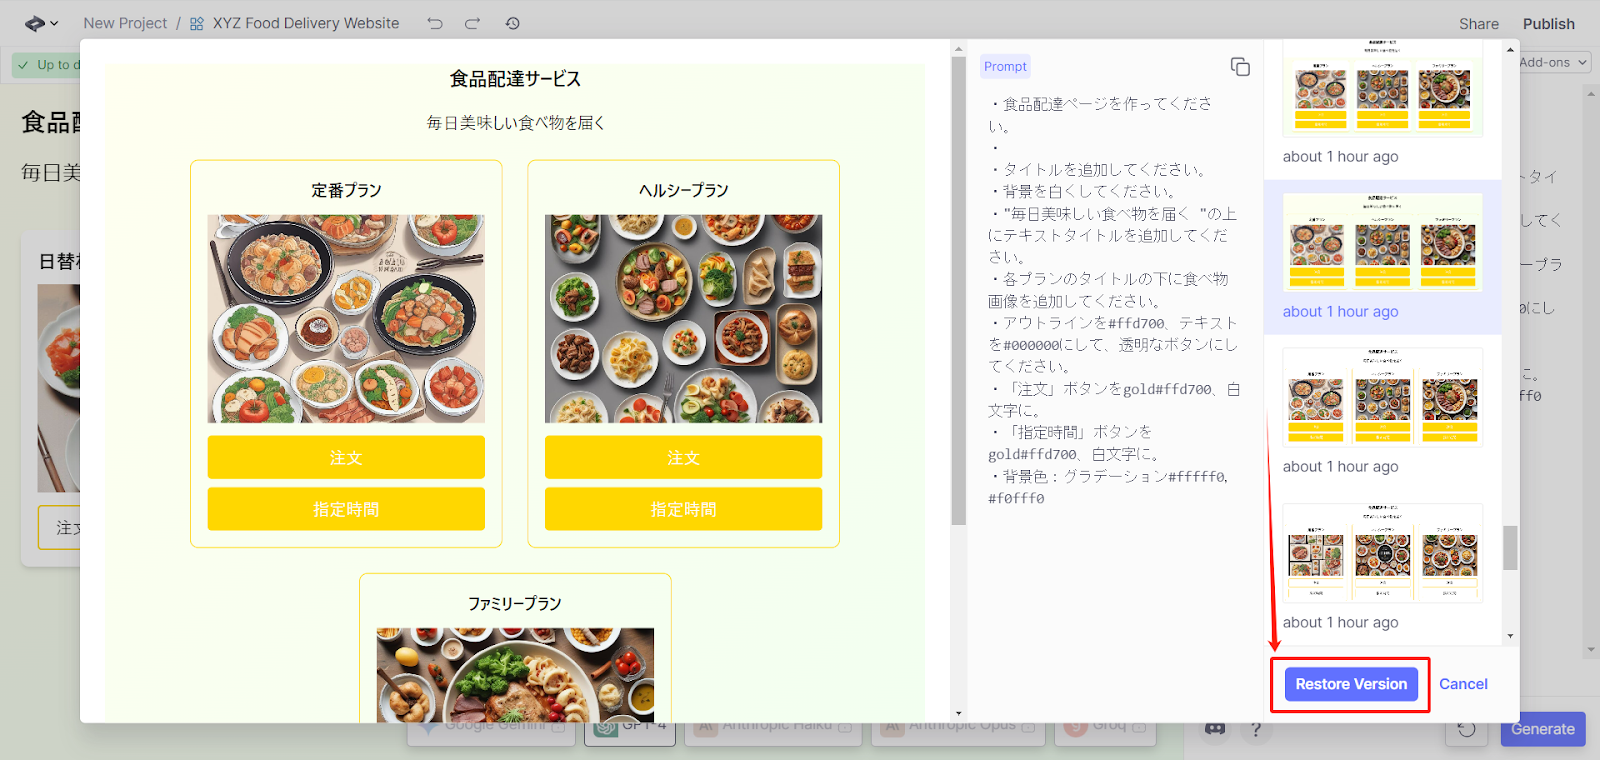Select the Anthropic Haiku model tab
1600x760 pixels.
(773, 725)
